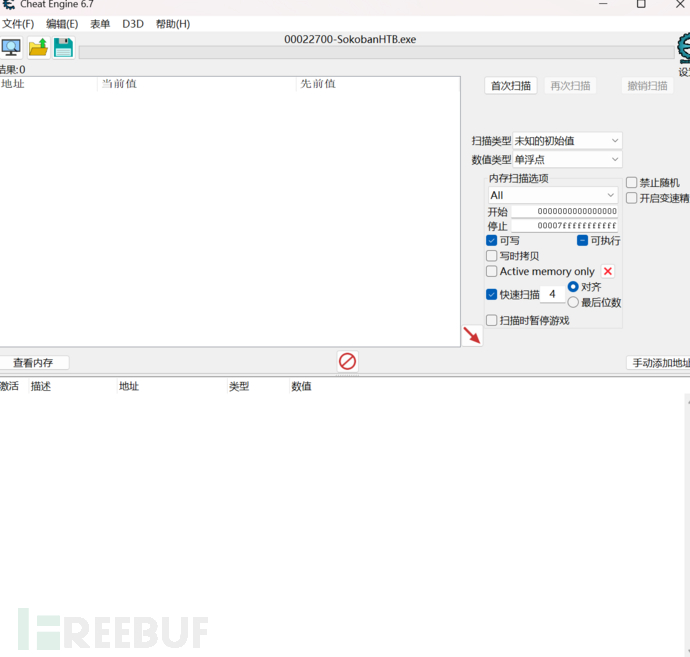The image size is (690, 657).
Task: Click the 停止 stop address field
Action: 565,226
